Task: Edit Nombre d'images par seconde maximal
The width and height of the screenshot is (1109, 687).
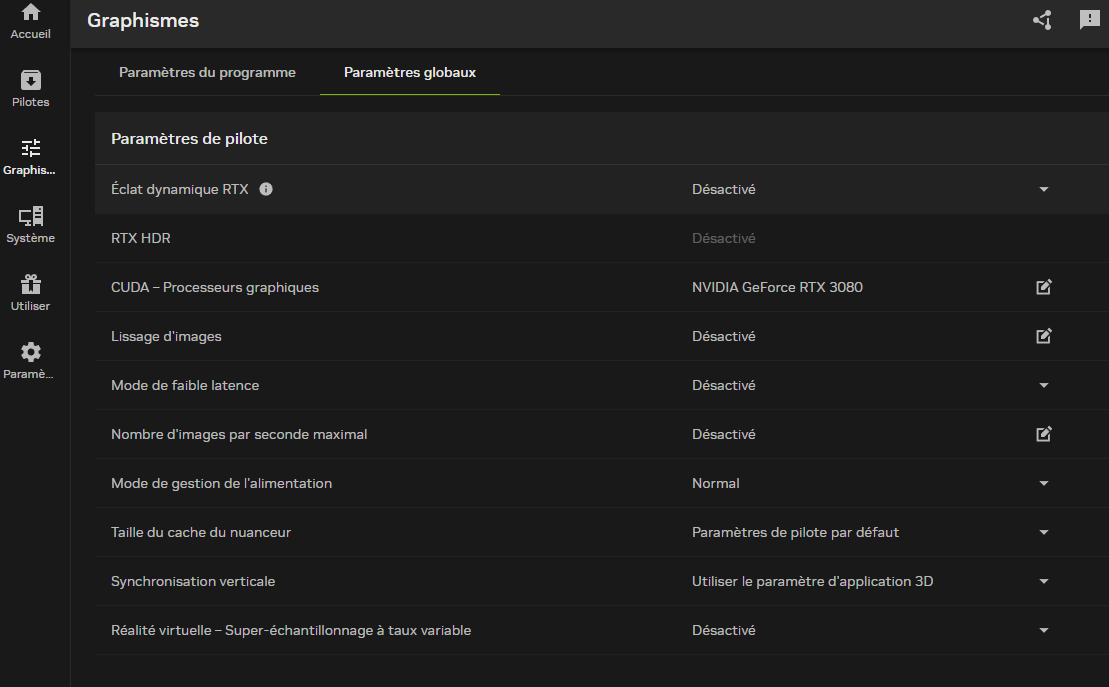Action: click(x=1043, y=435)
